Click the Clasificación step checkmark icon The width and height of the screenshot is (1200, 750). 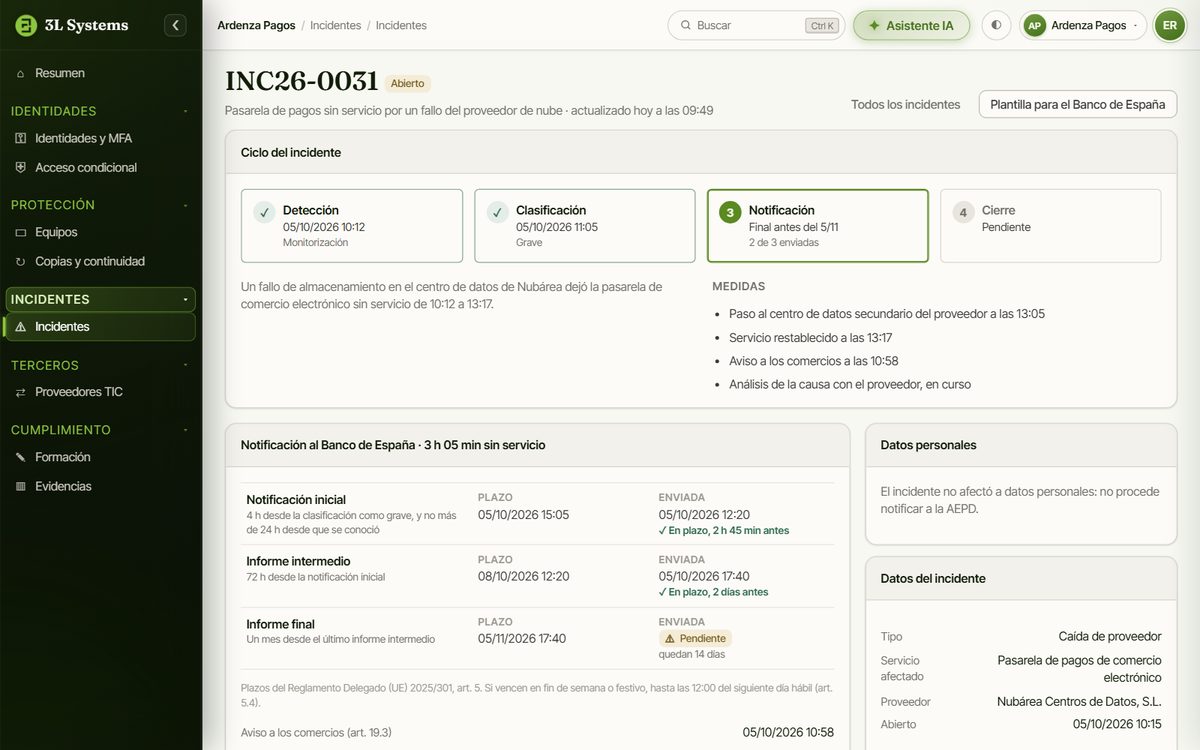pyautogui.click(x=497, y=212)
